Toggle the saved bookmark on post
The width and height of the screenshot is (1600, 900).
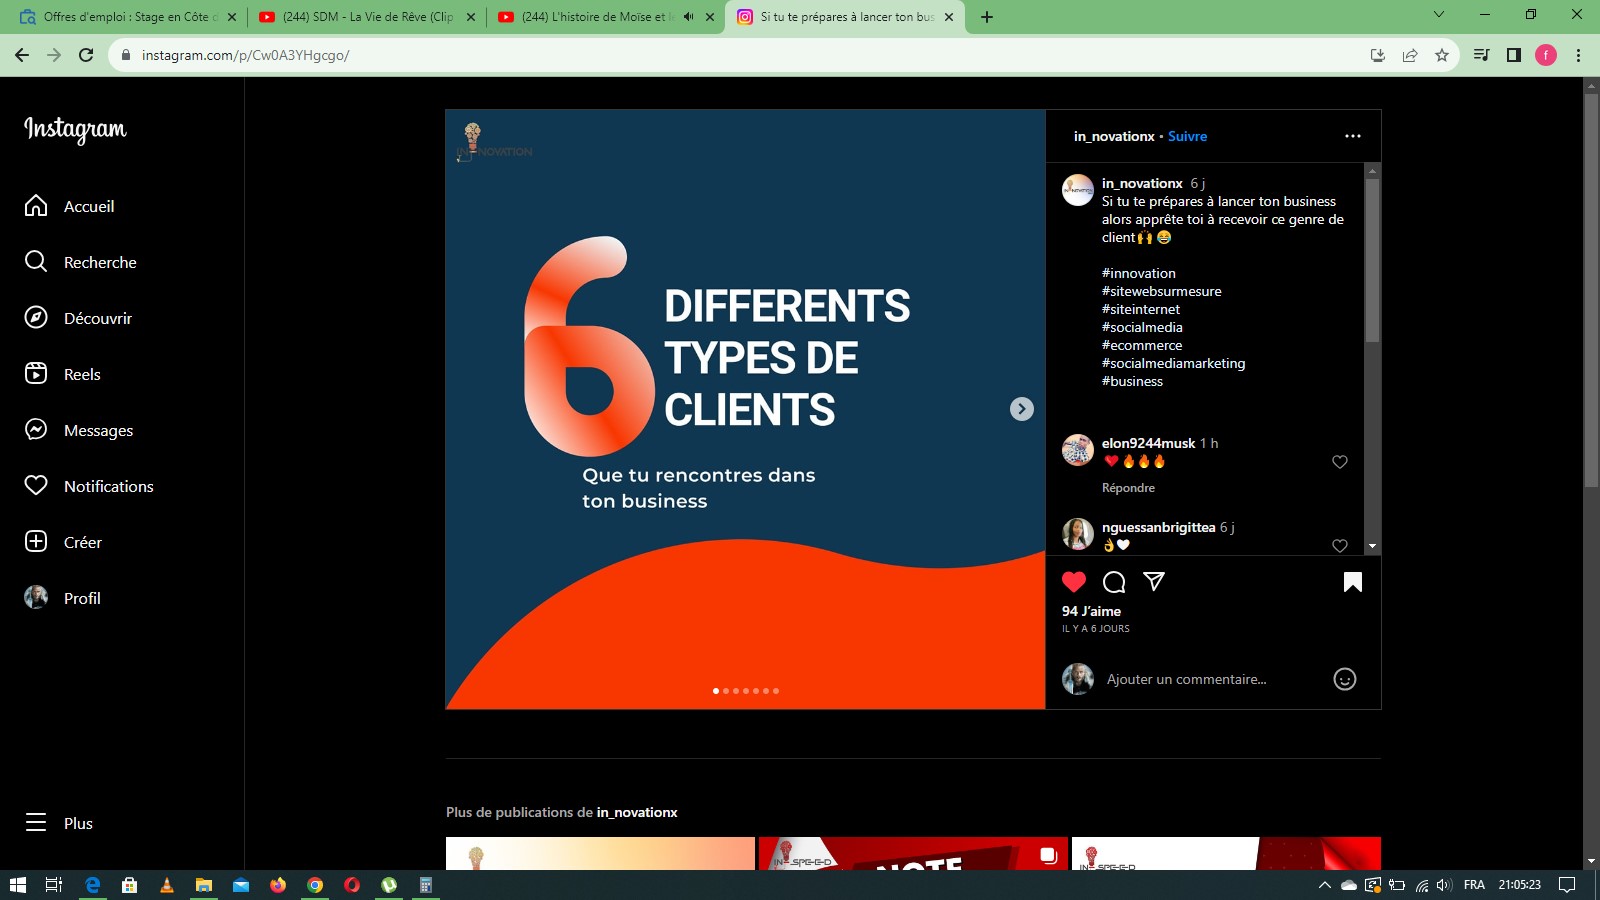1352,582
